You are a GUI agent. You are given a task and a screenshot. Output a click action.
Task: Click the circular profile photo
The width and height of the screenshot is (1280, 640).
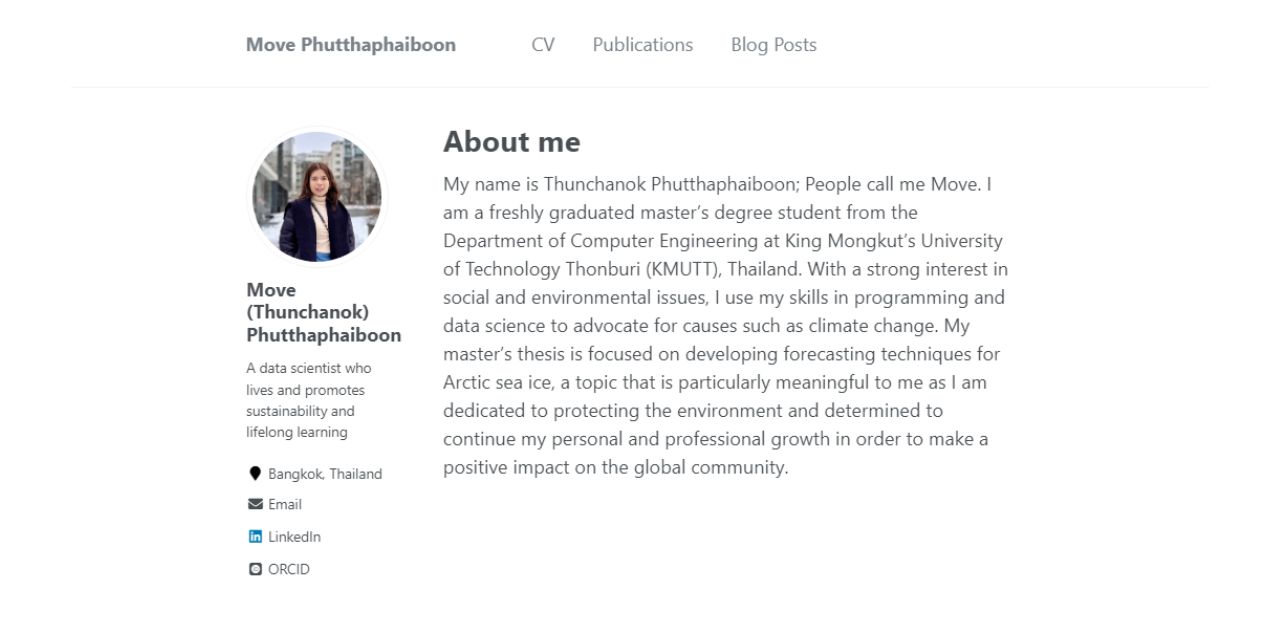pos(315,197)
